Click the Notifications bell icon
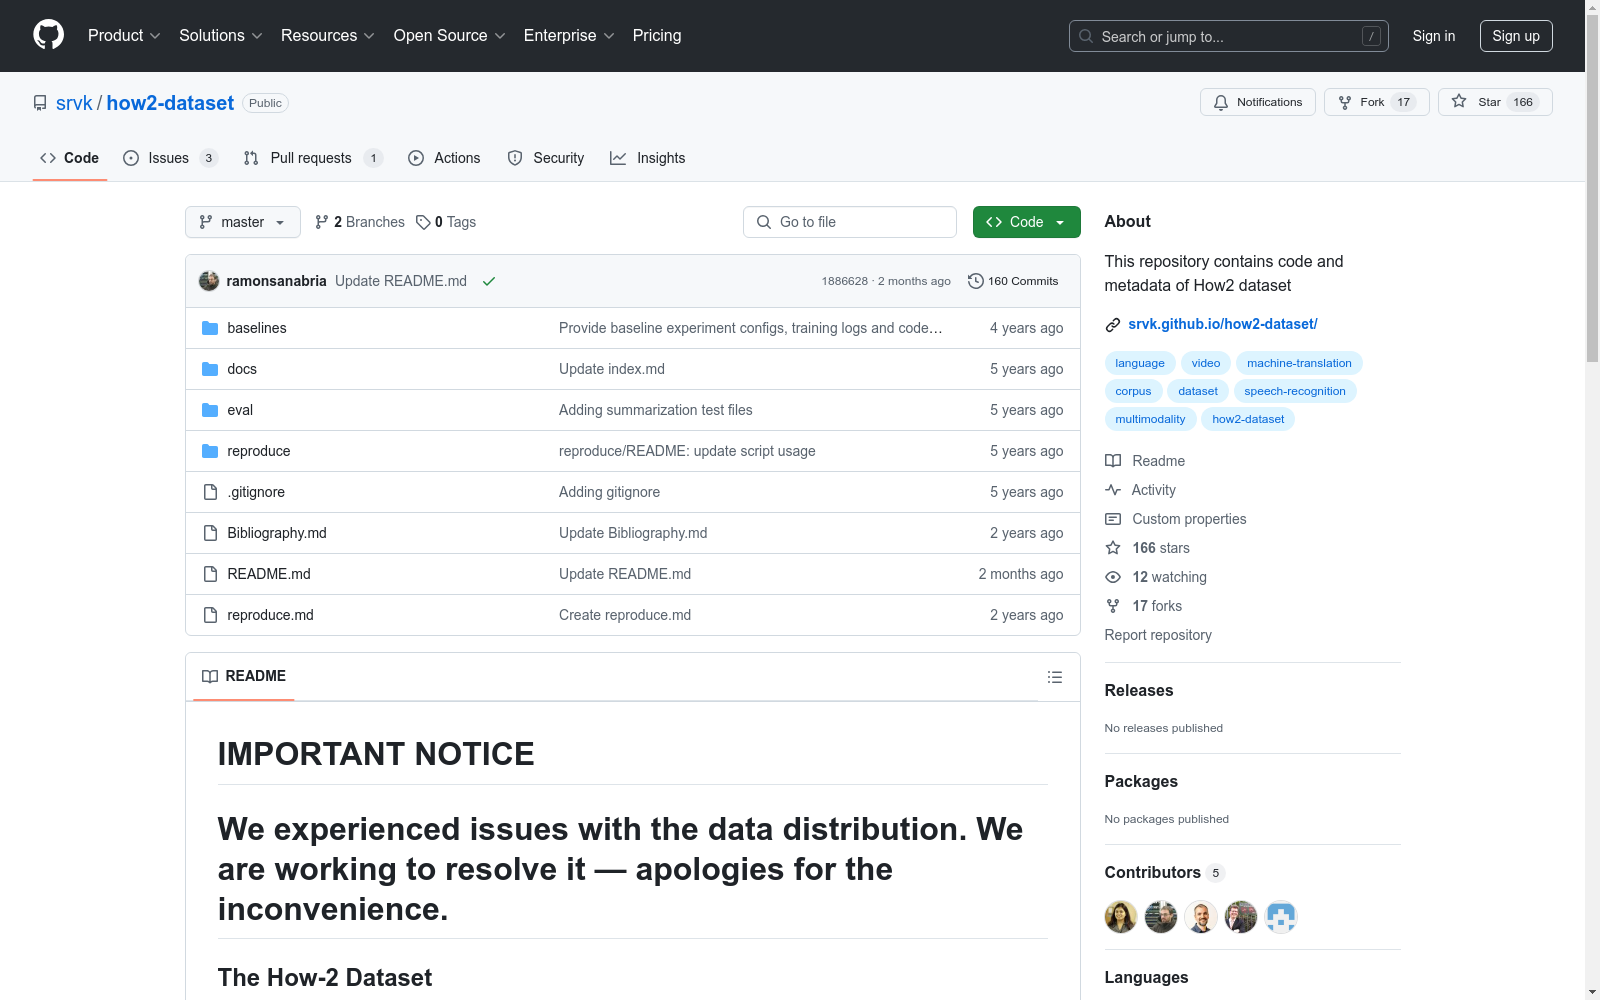The width and height of the screenshot is (1600, 1000). 1221,102
